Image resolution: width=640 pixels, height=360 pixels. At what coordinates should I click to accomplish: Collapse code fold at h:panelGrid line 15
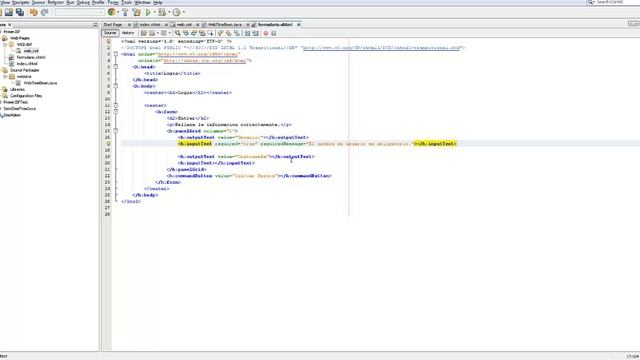(116, 131)
